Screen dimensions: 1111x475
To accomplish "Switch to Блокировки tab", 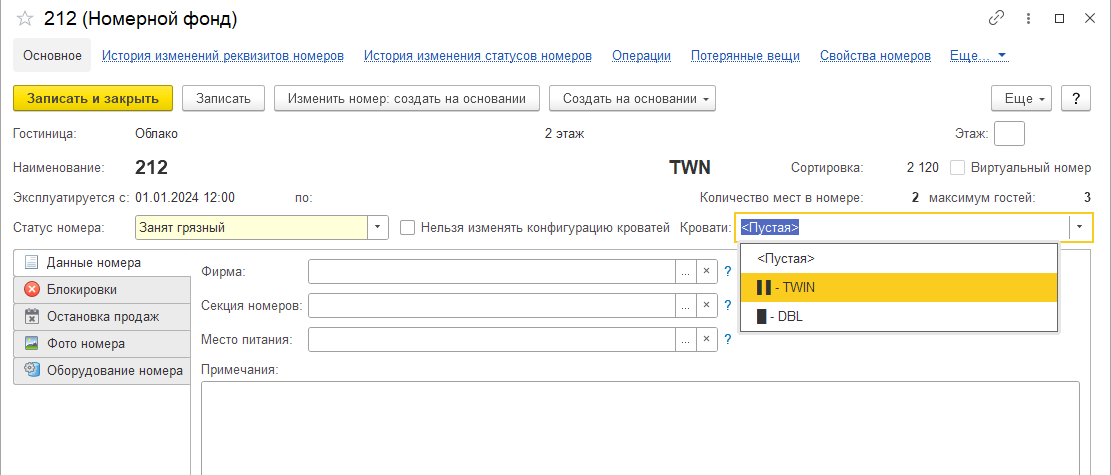I will pyautogui.click(x=100, y=290).
